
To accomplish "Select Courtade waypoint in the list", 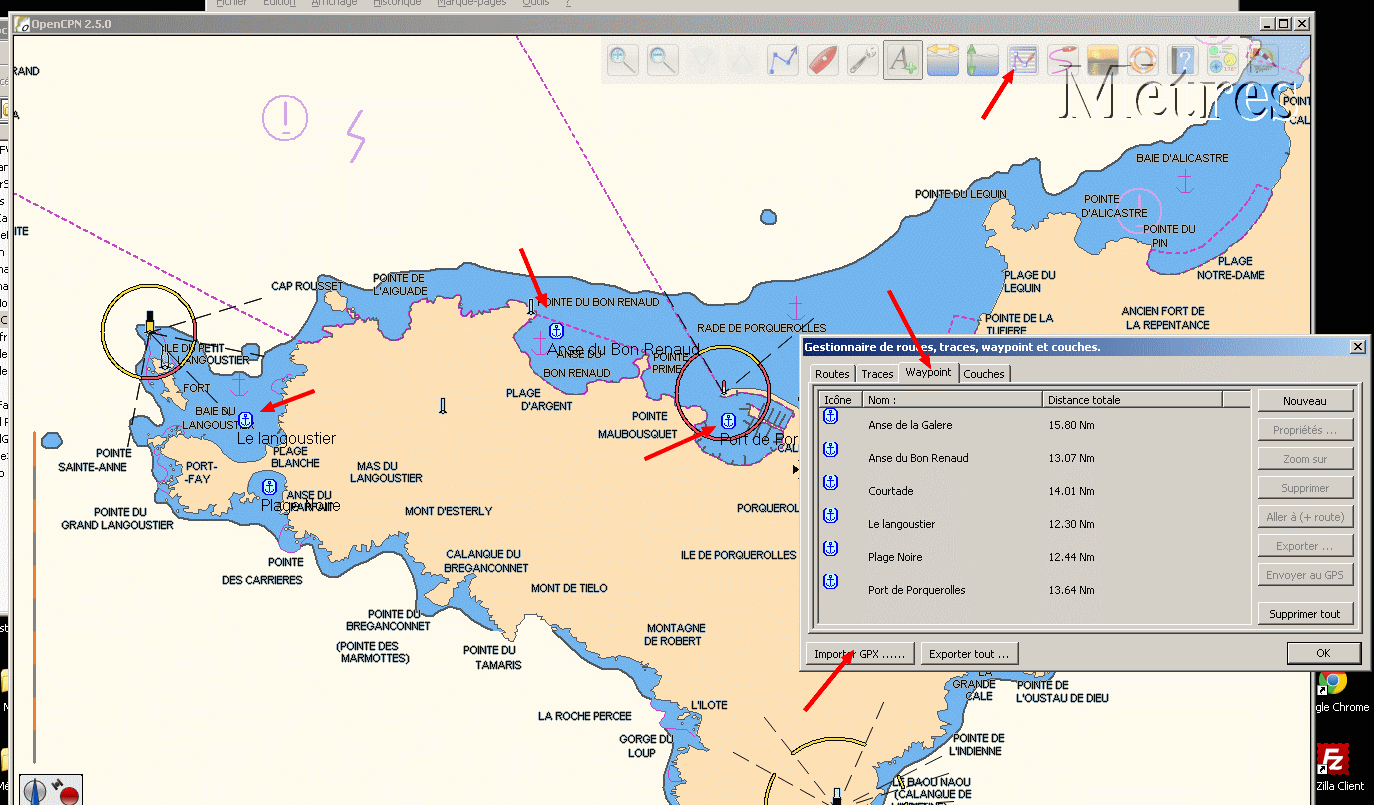I will [x=890, y=491].
